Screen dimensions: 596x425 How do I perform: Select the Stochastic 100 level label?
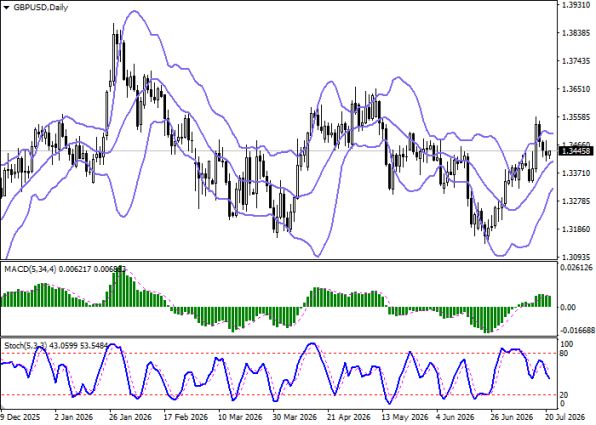(567, 344)
